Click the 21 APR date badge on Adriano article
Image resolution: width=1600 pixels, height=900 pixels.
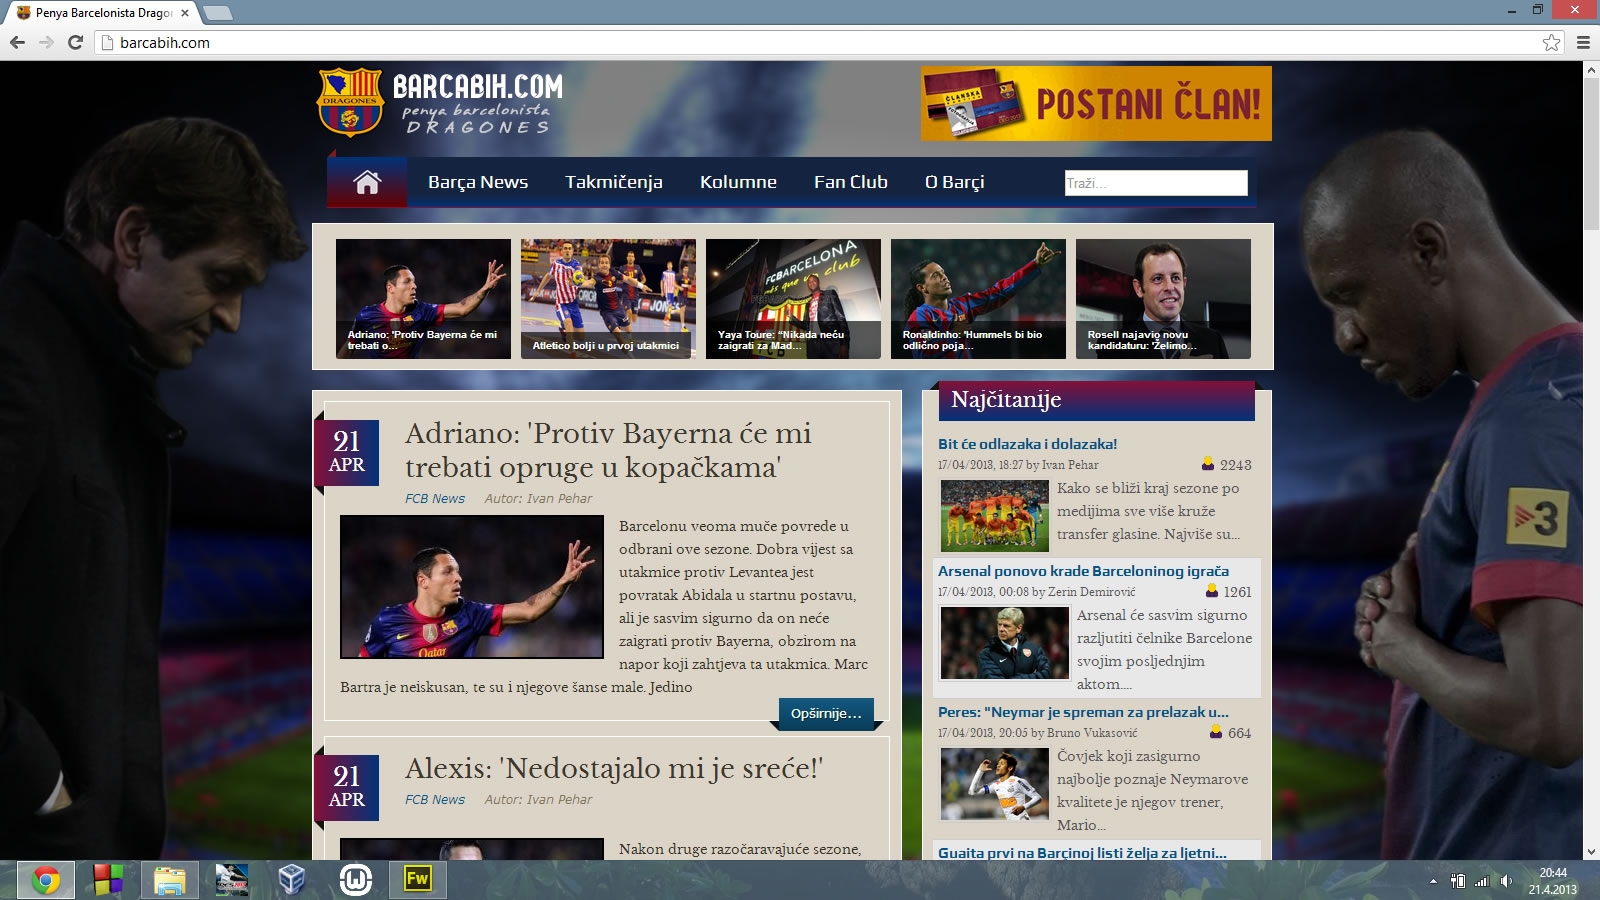347,452
